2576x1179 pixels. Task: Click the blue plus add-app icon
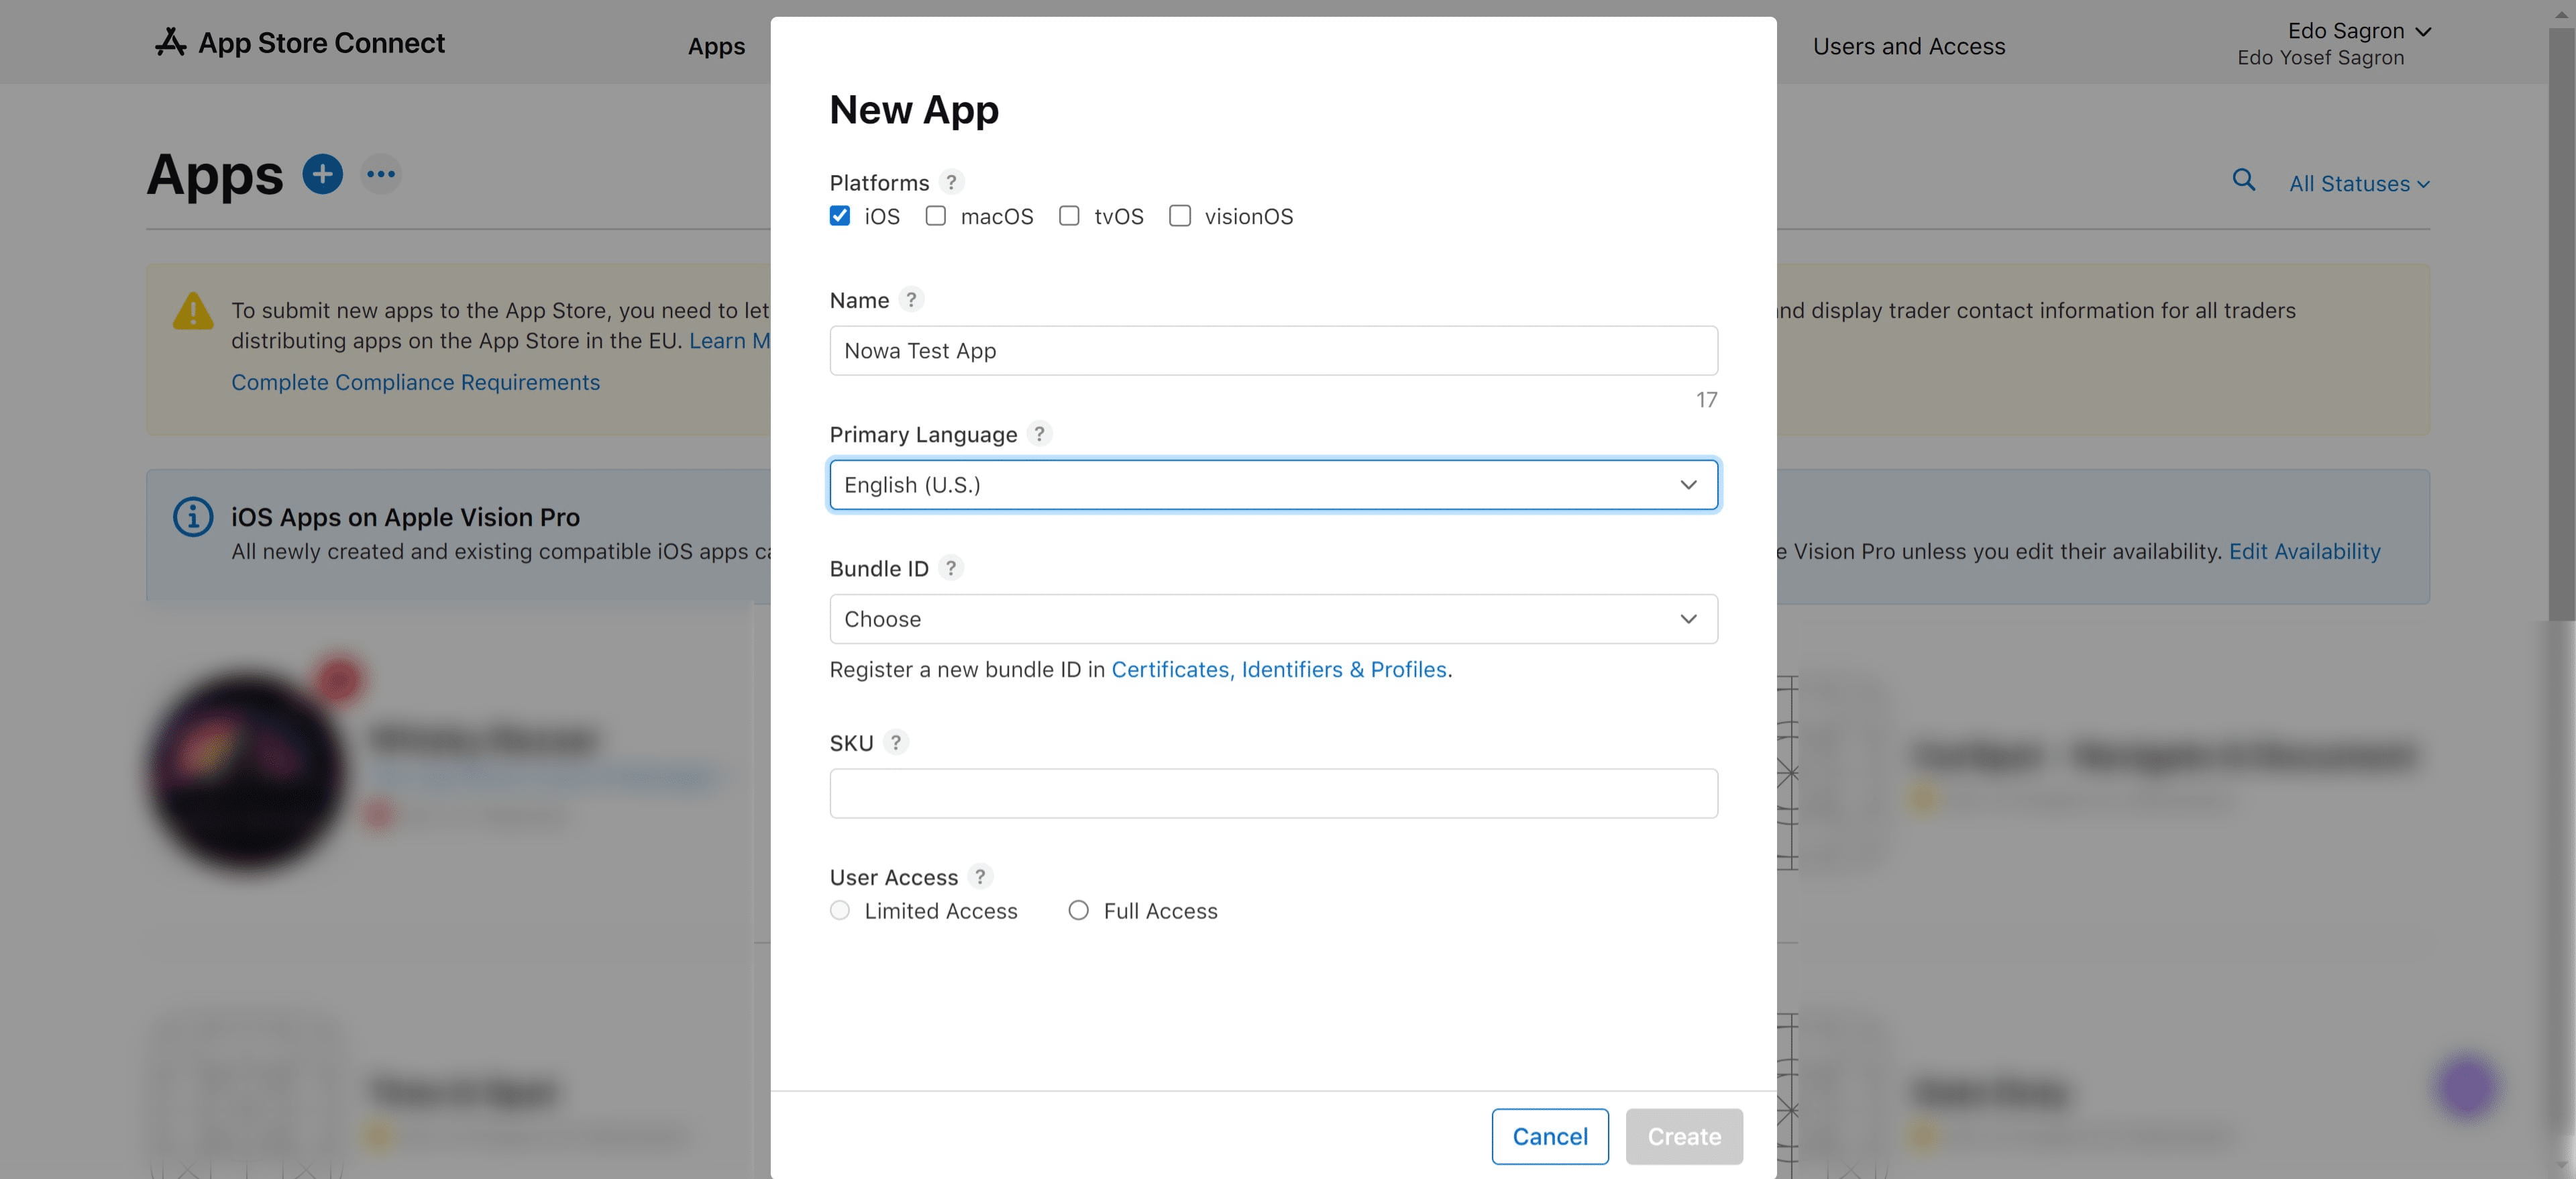coord(322,174)
